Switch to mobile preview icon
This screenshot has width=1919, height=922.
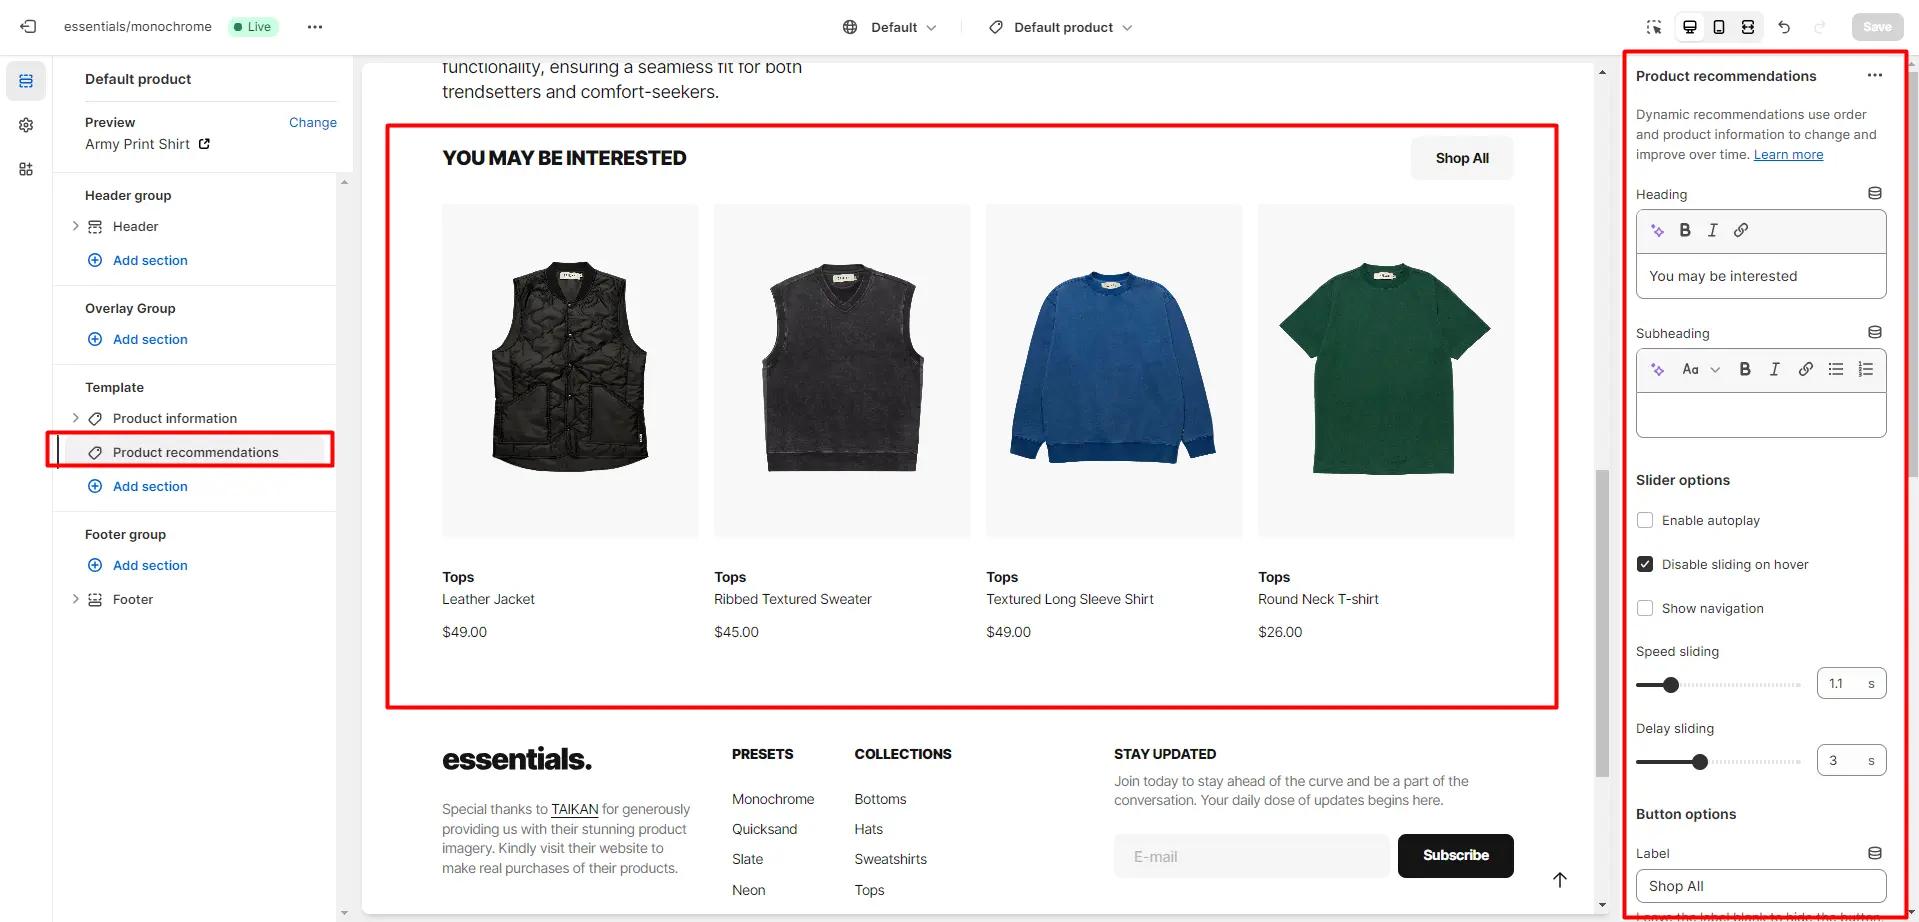[x=1719, y=27]
